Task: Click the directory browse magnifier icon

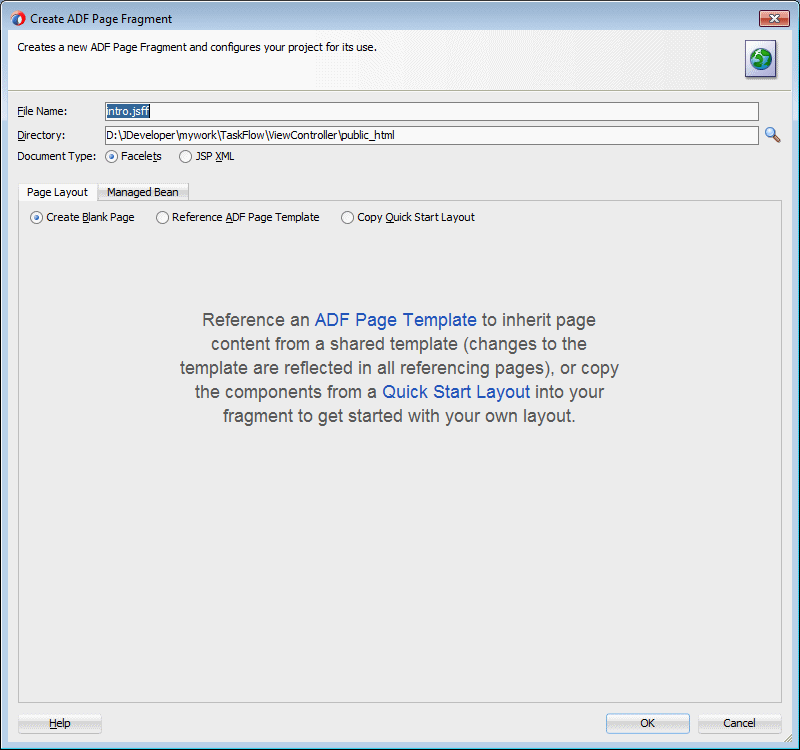Action: [x=772, y=135]
